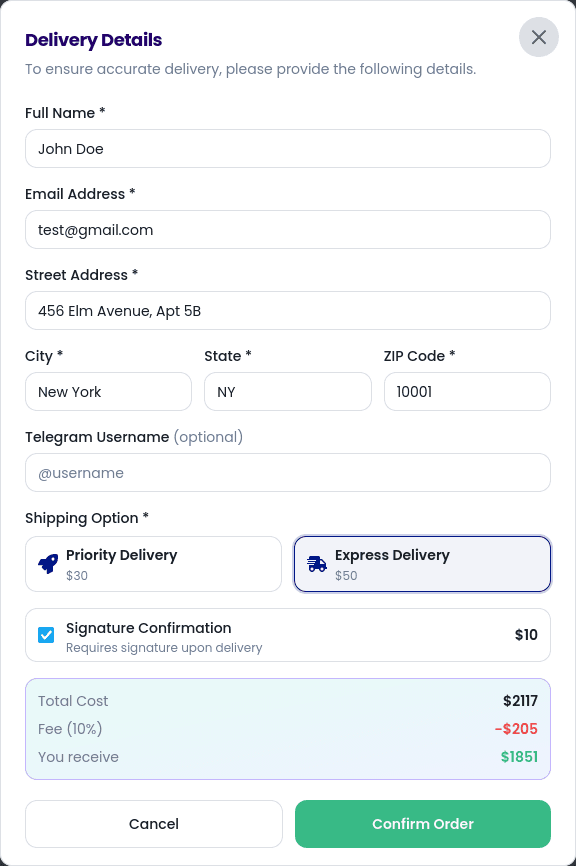Select the Express Delivery shipping option
The height and width of the screenshot is (866, 576).
[x=422, y=563]
